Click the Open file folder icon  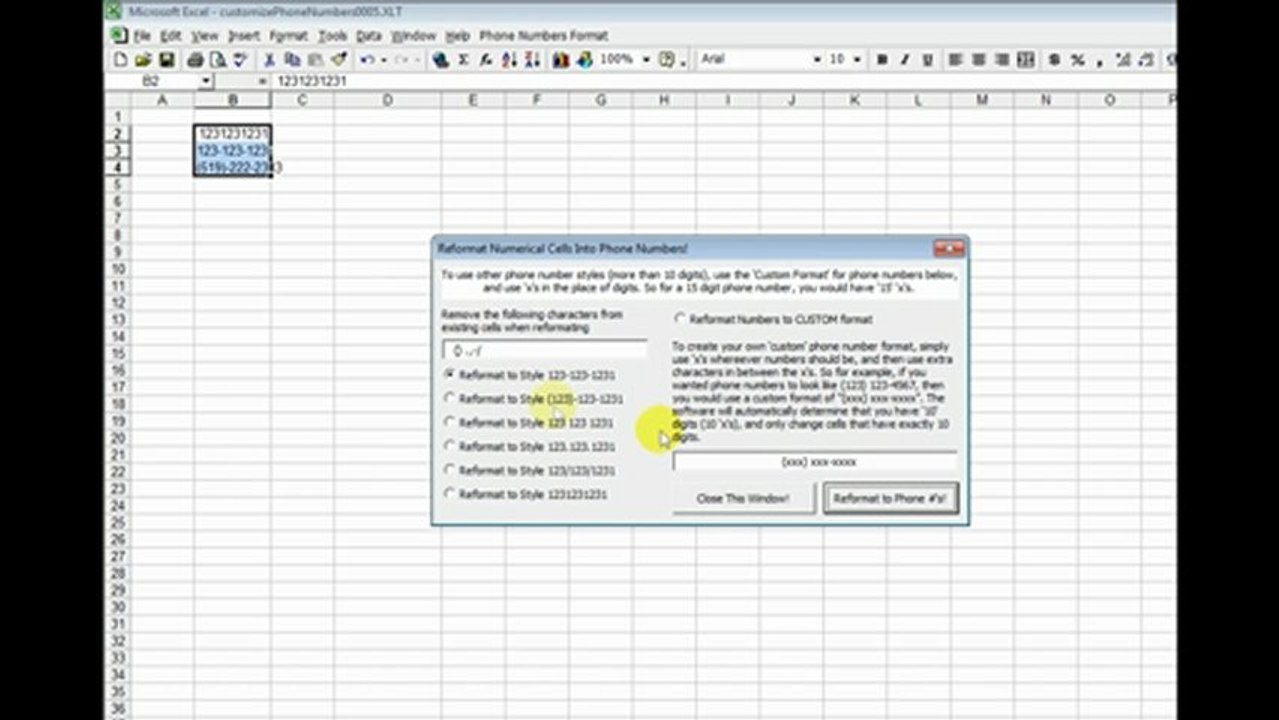tap(143, 60)
